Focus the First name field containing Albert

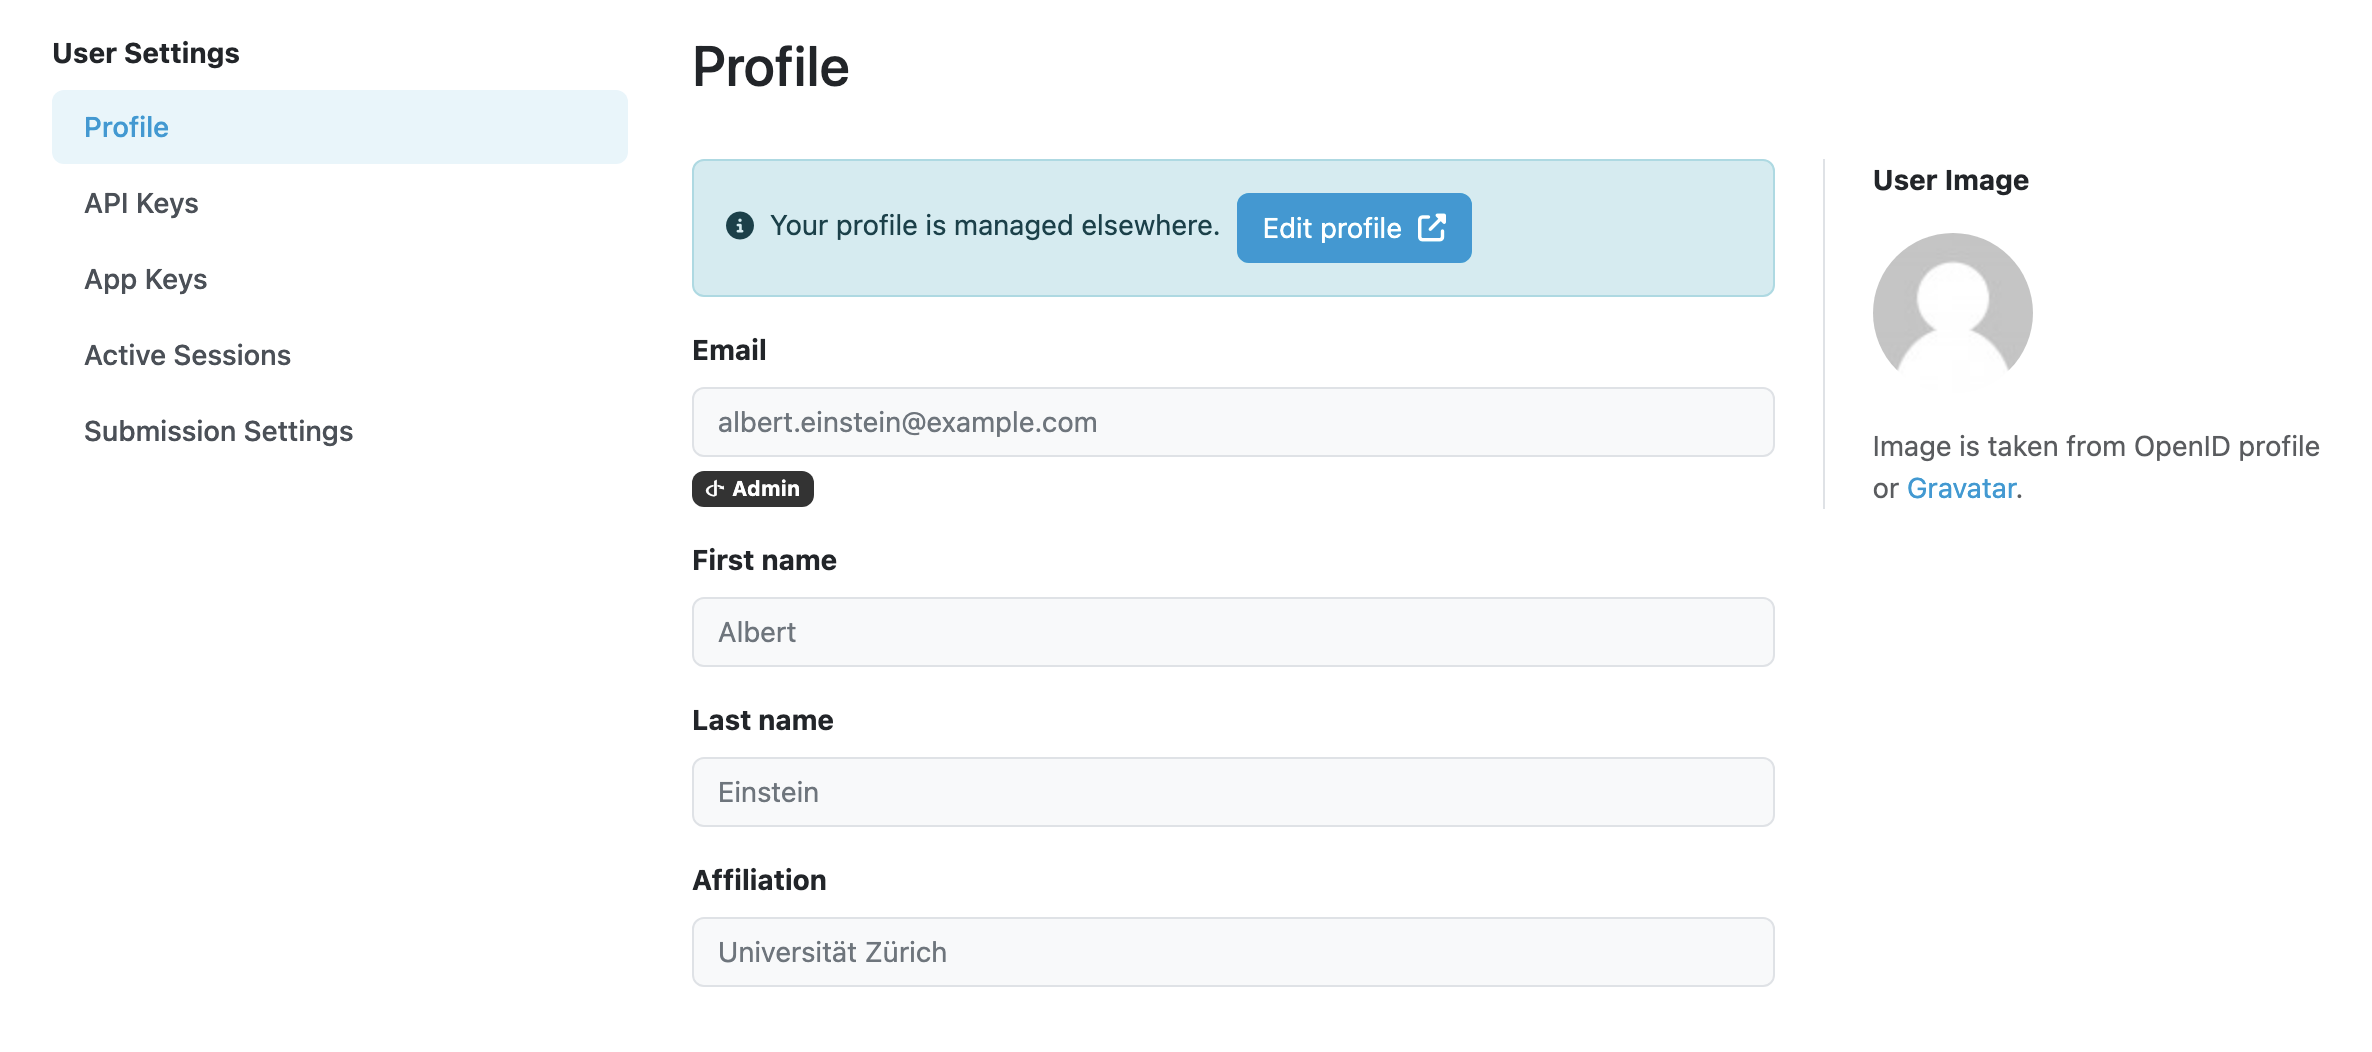coord(1233,632)
